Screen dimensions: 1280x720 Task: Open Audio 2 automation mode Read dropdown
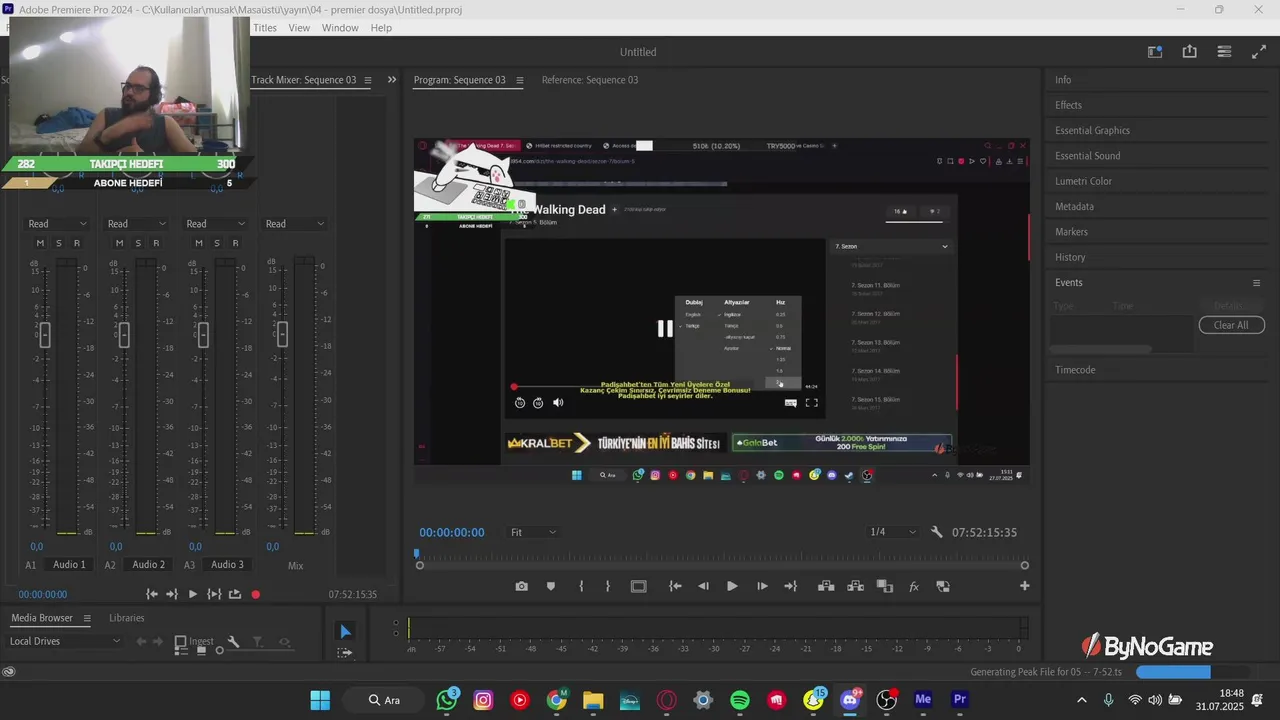pos(137,224)
